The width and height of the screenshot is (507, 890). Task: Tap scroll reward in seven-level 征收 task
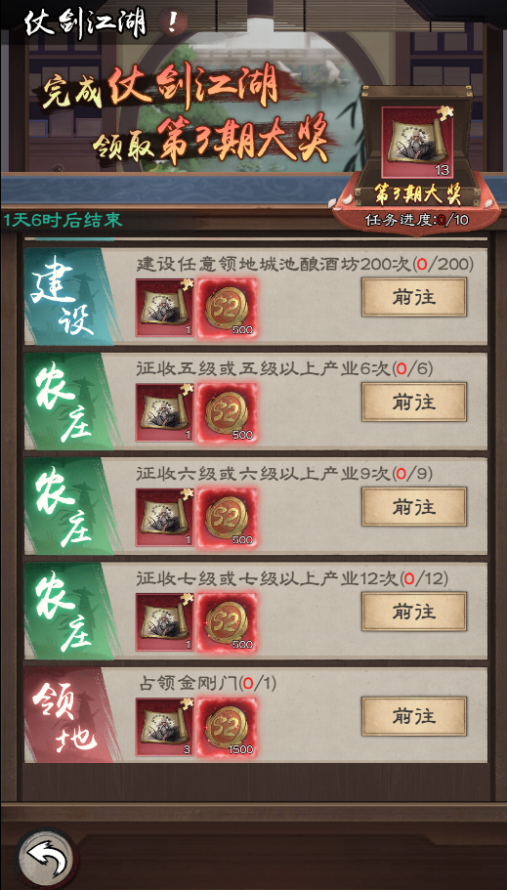(x=164, y=622)
